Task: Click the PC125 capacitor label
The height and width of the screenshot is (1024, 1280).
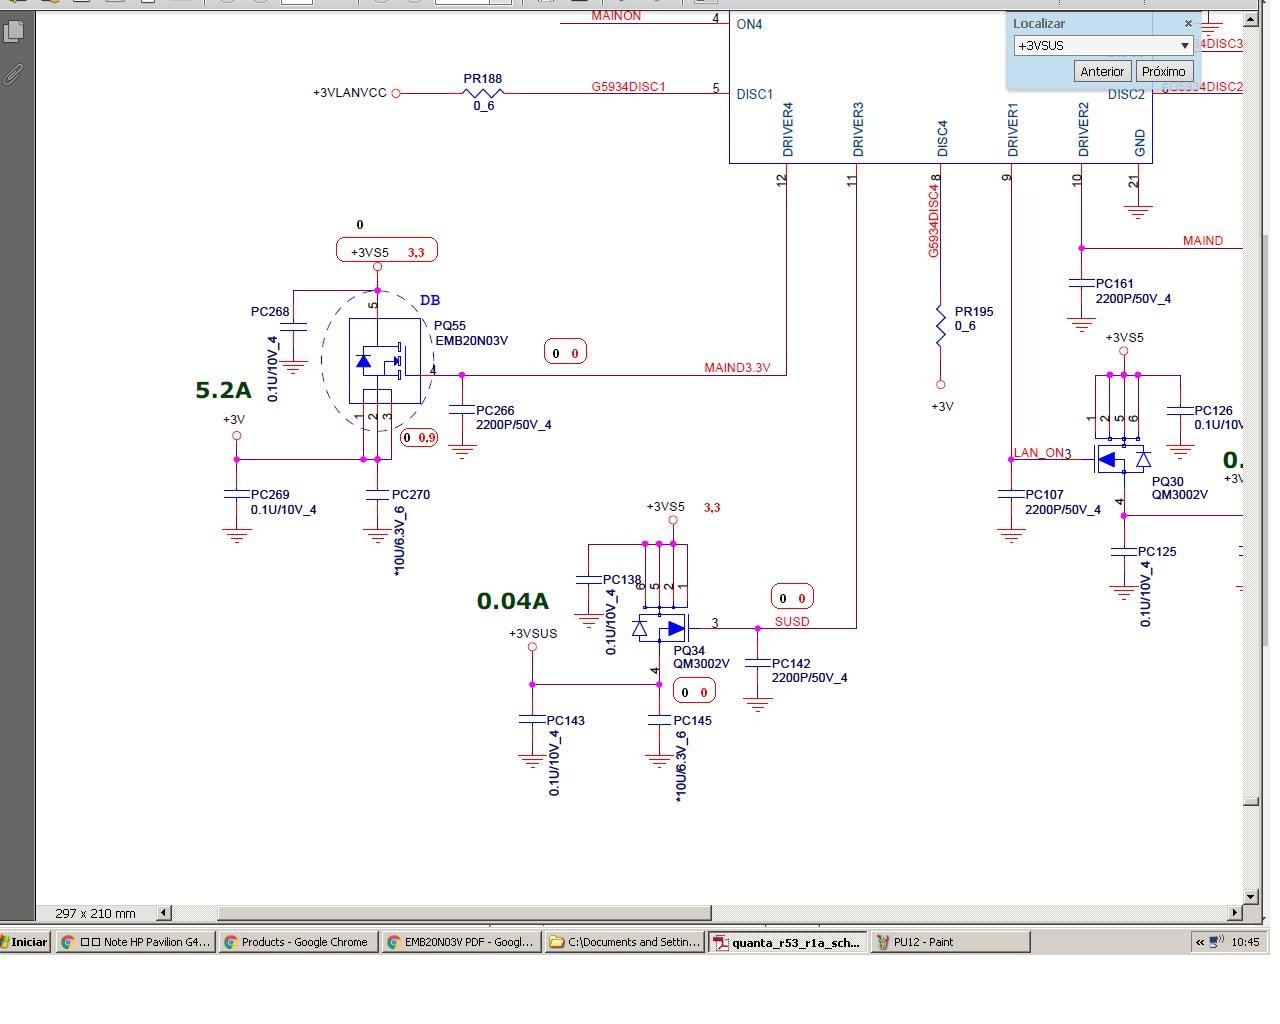Action: [x=1157, y=551]
